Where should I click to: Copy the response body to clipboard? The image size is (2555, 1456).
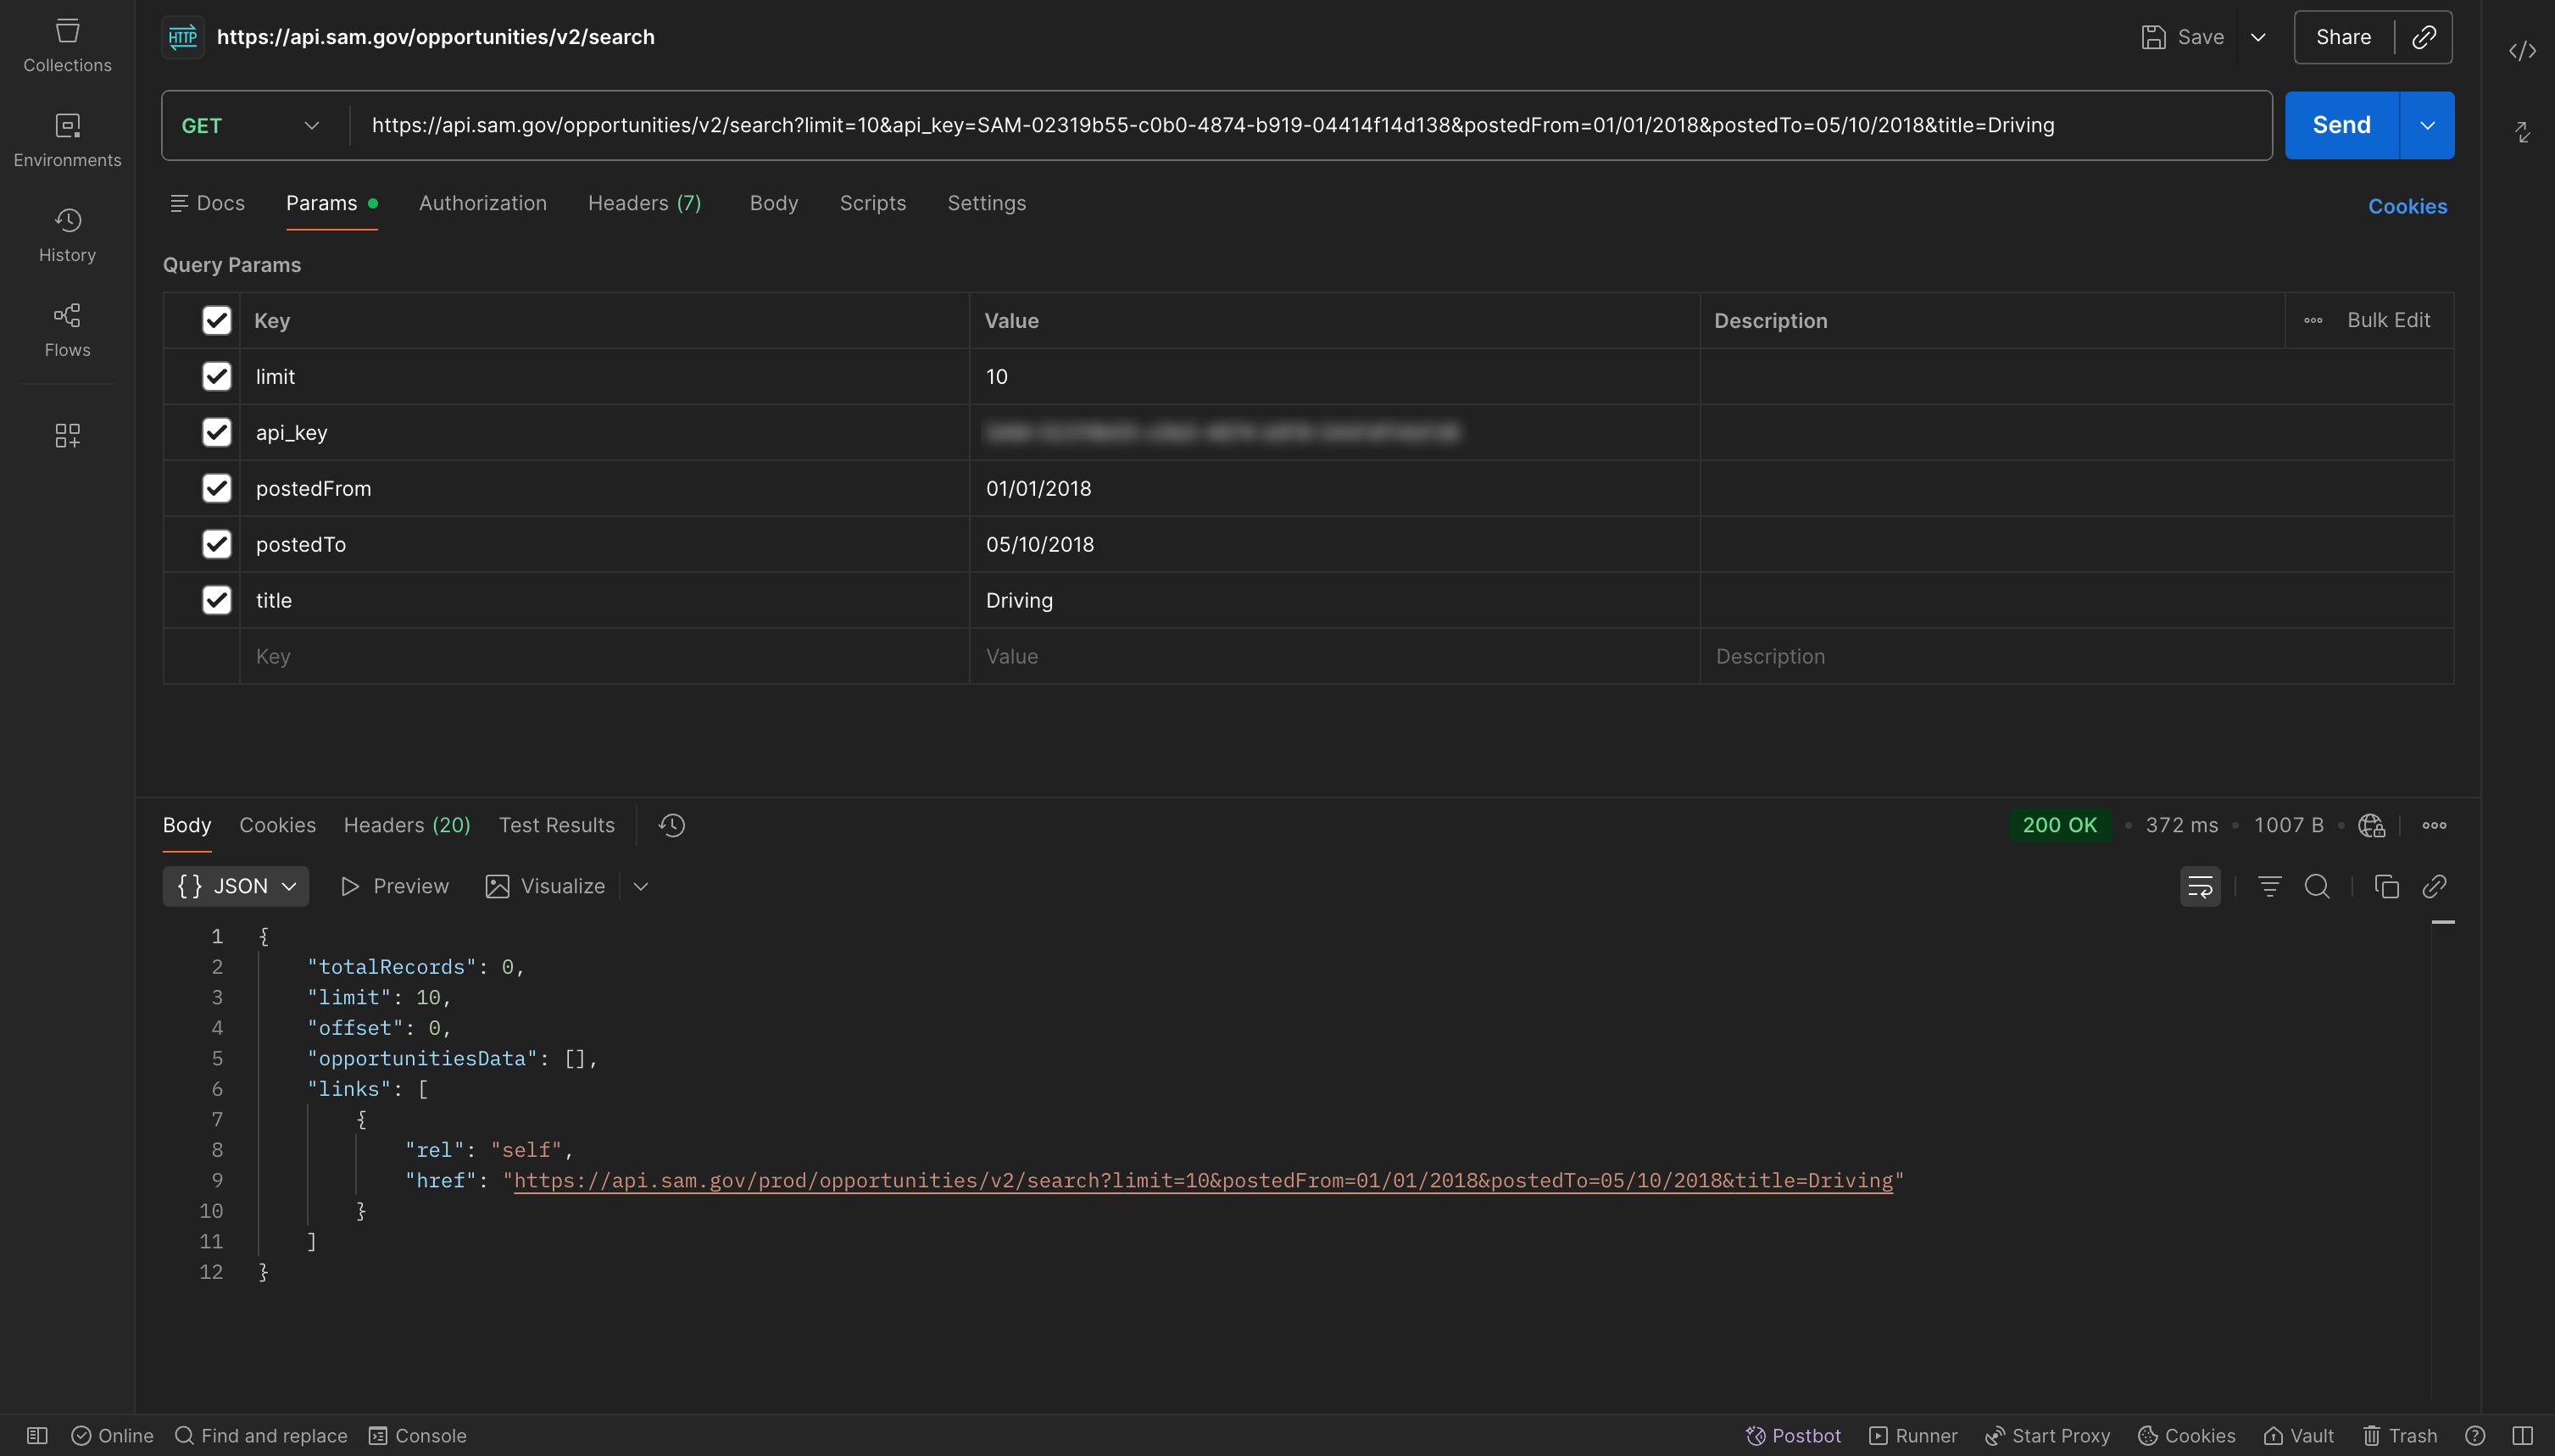tap(2387, 886)
